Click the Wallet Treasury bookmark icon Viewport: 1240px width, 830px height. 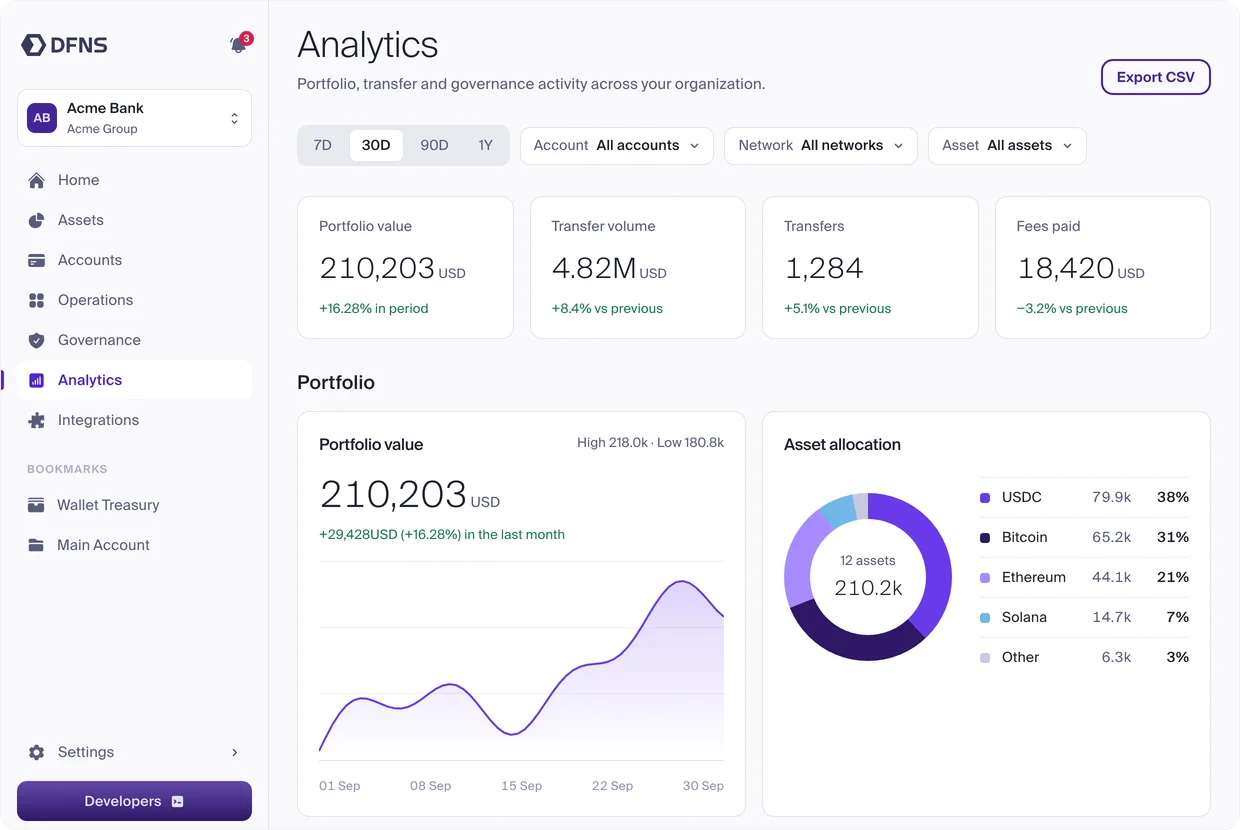36,505
